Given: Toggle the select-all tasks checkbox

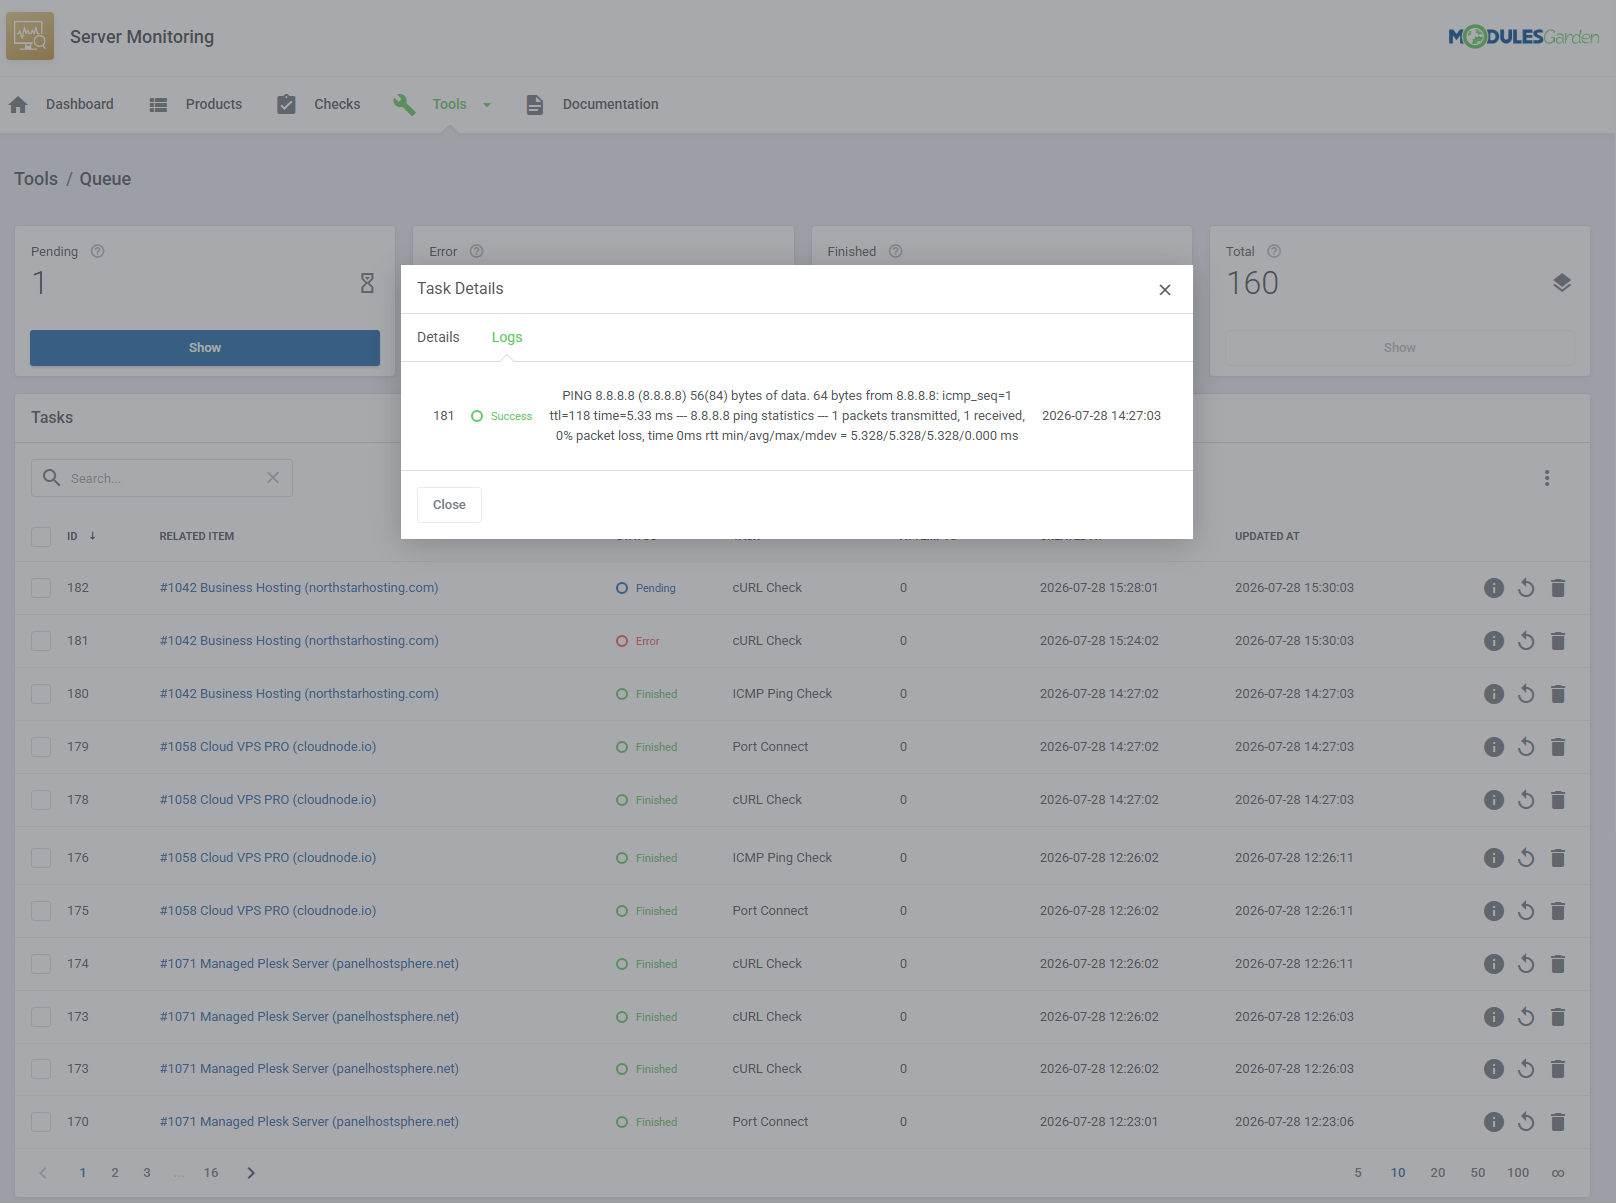Looking at the screenshot, I should (x=41, y=536).
